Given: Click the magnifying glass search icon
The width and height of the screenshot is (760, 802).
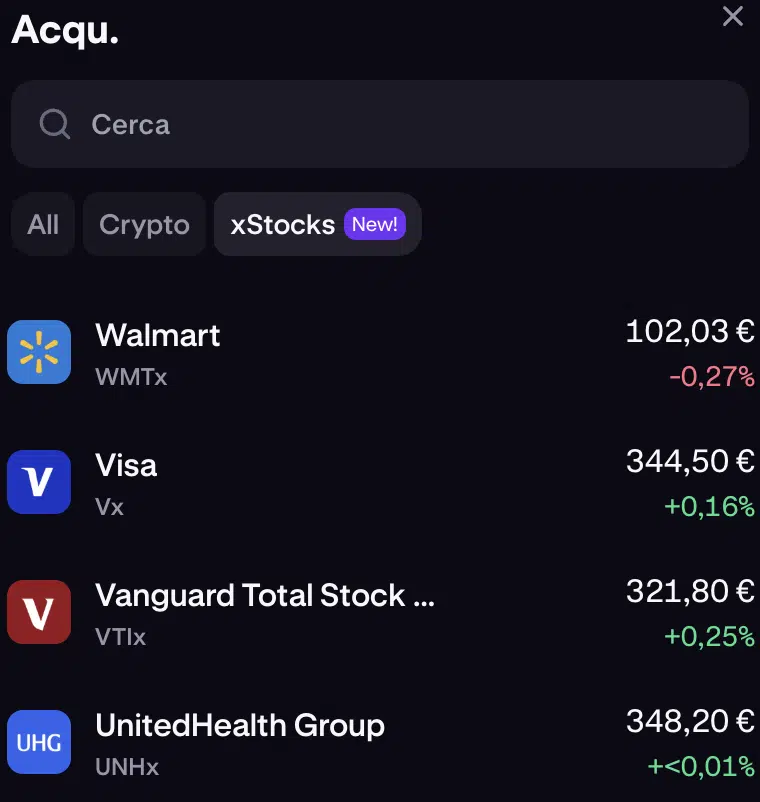Looking at the screenshot, I should point(55,125).
